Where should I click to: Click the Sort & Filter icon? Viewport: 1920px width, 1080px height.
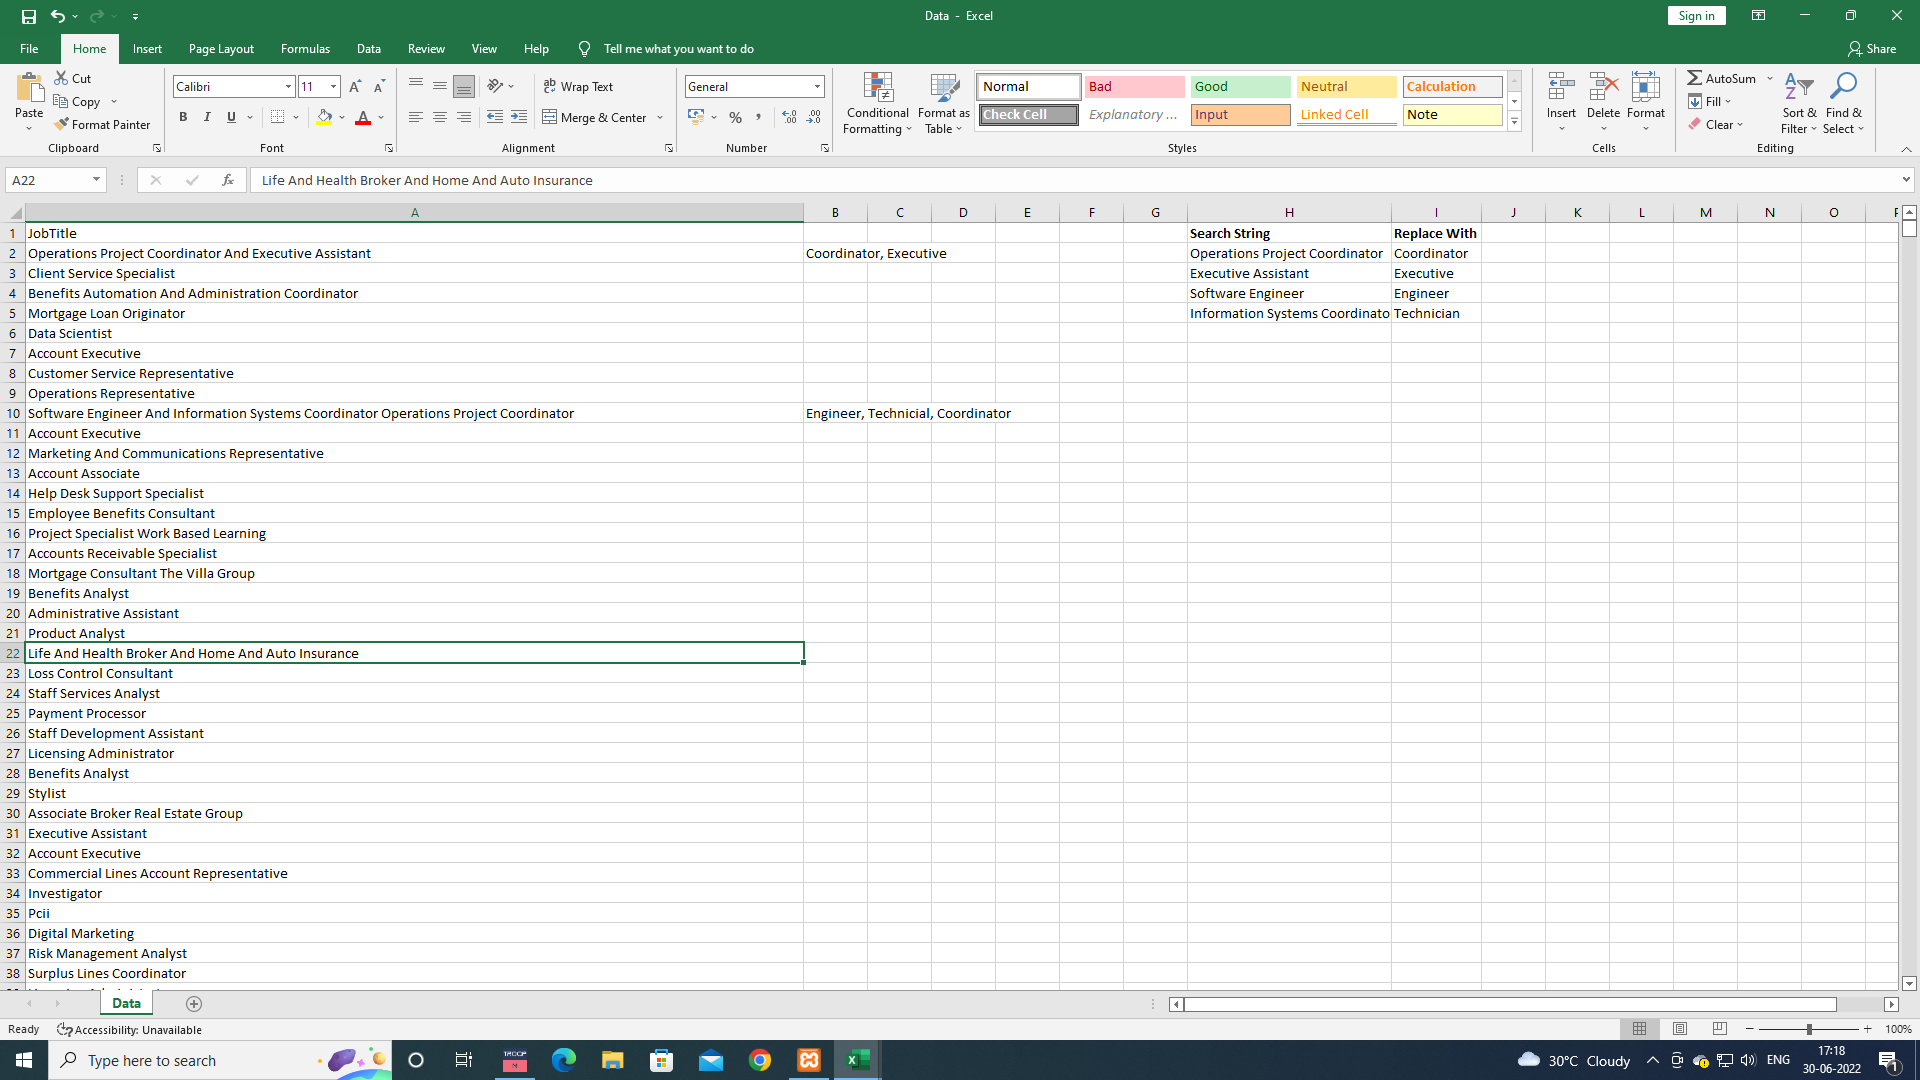1798,87
